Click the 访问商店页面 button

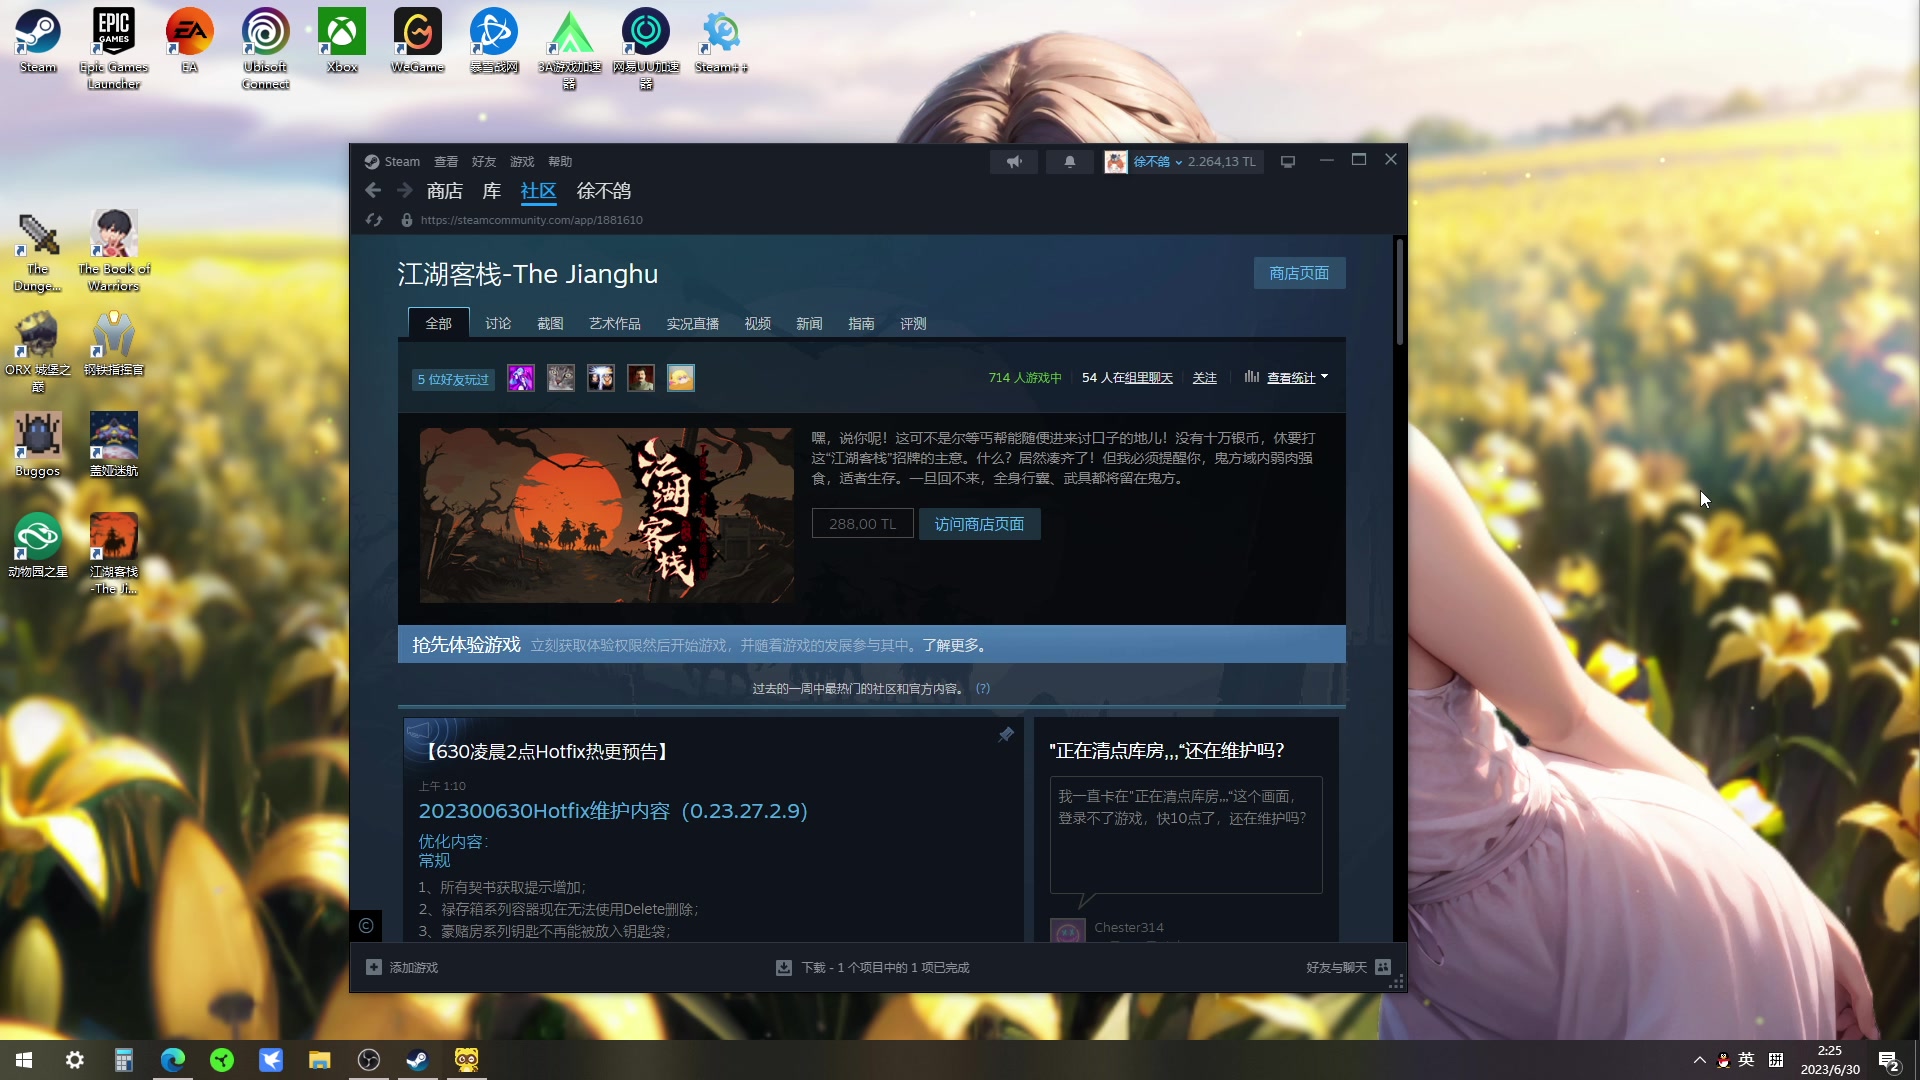coord(979,524)
